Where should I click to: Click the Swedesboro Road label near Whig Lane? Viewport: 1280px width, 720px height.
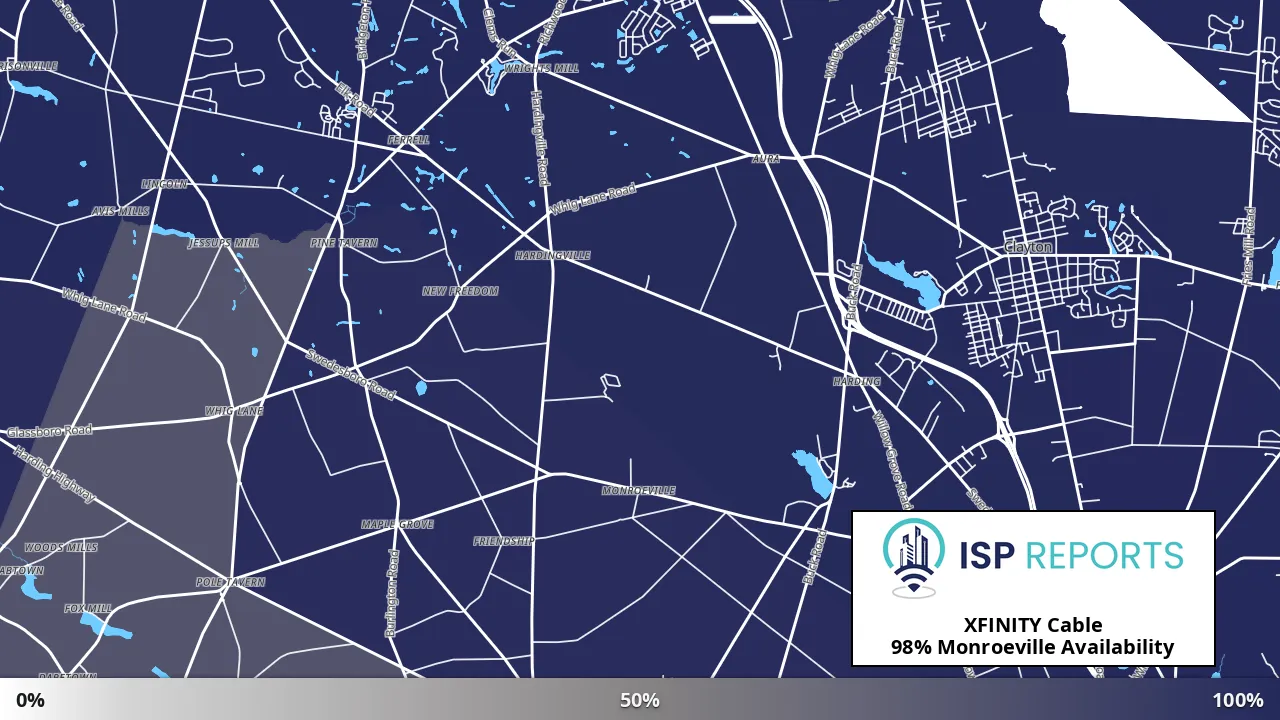pyautogui.click(x=350, y=376)
